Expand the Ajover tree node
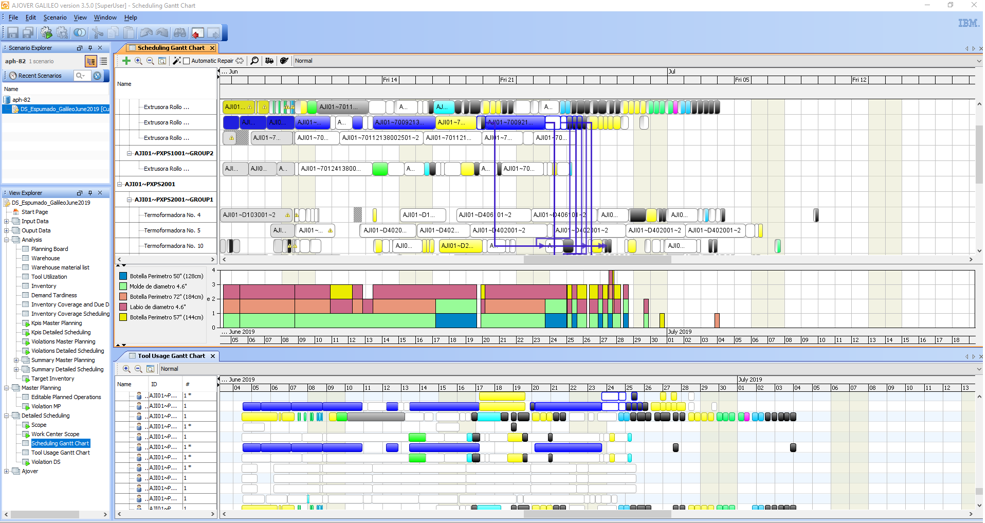 tap(6, 471)
